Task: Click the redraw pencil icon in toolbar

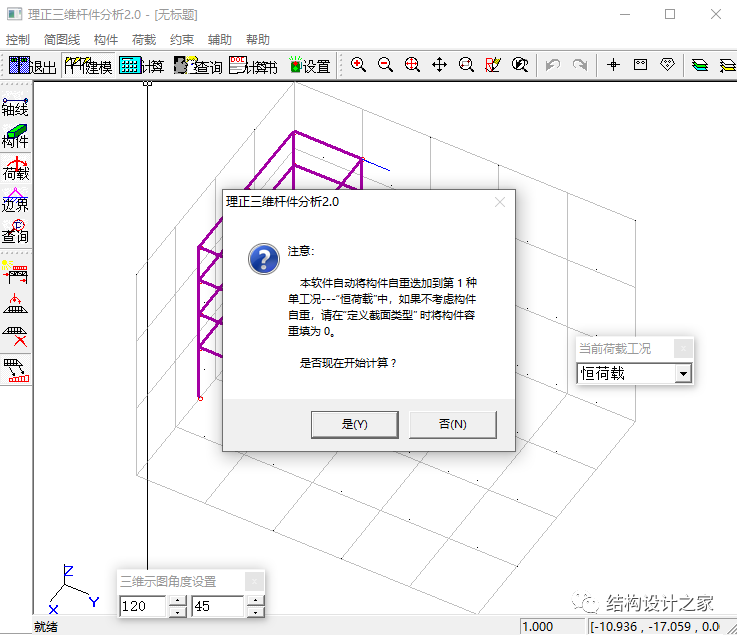Action: (493, 64)
